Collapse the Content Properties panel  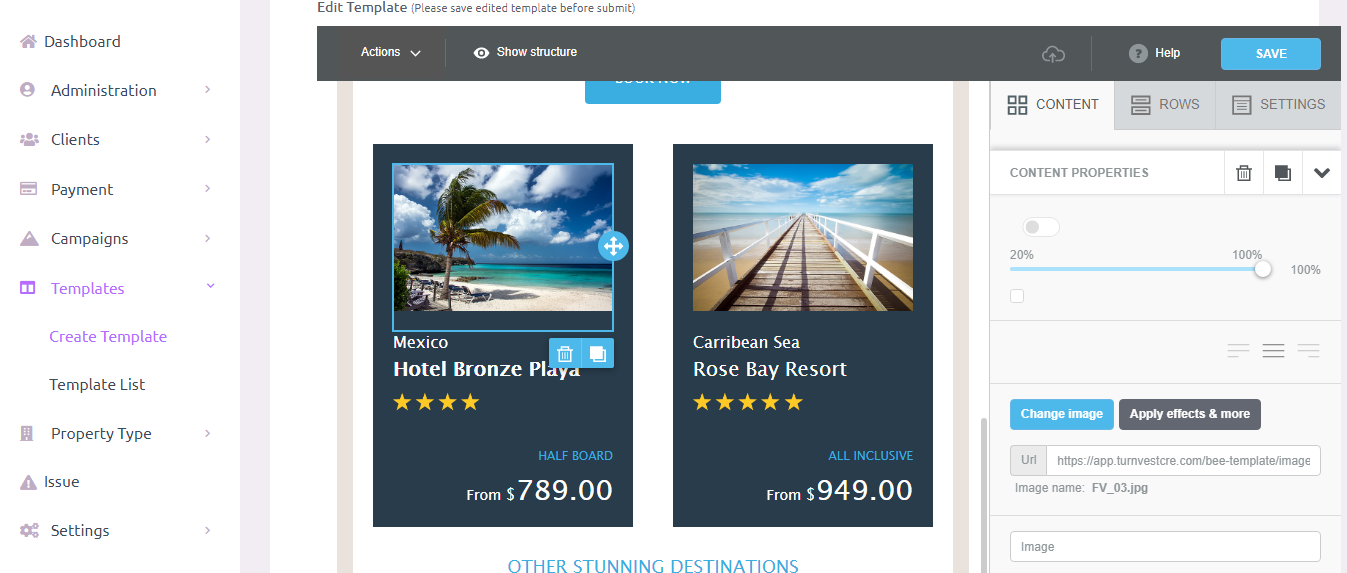(x=1322, y=173)
